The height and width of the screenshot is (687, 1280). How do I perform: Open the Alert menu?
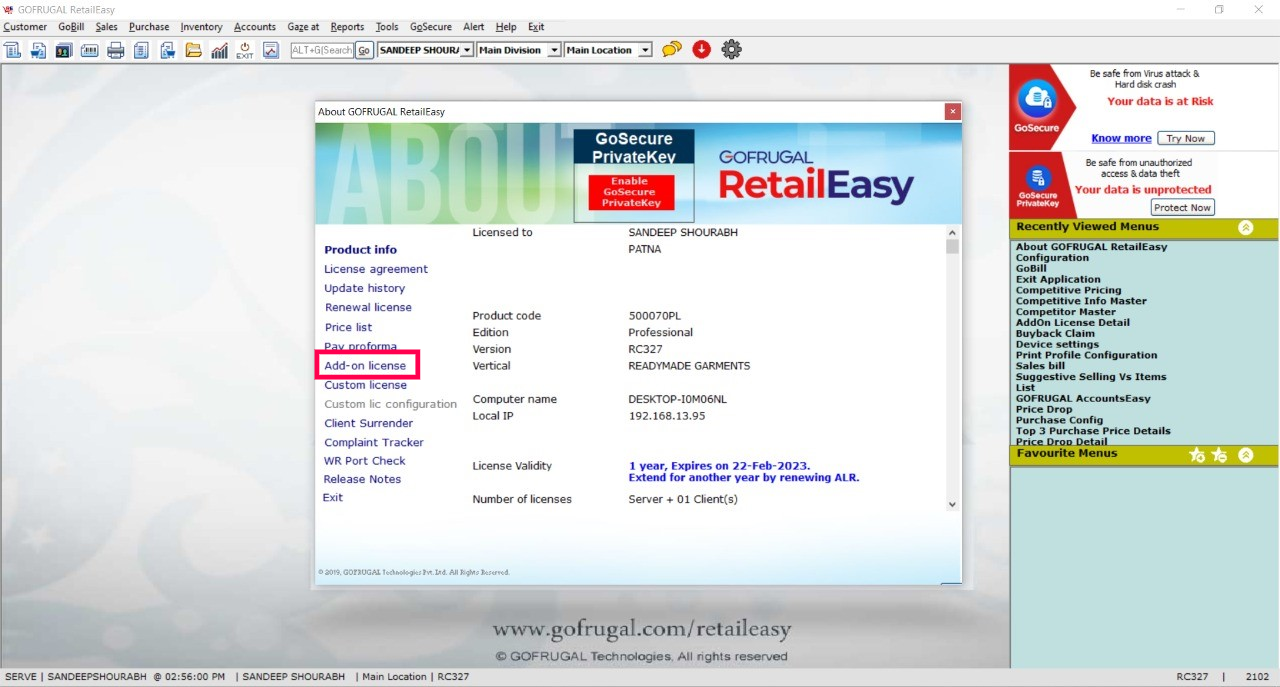coord(474,27)
